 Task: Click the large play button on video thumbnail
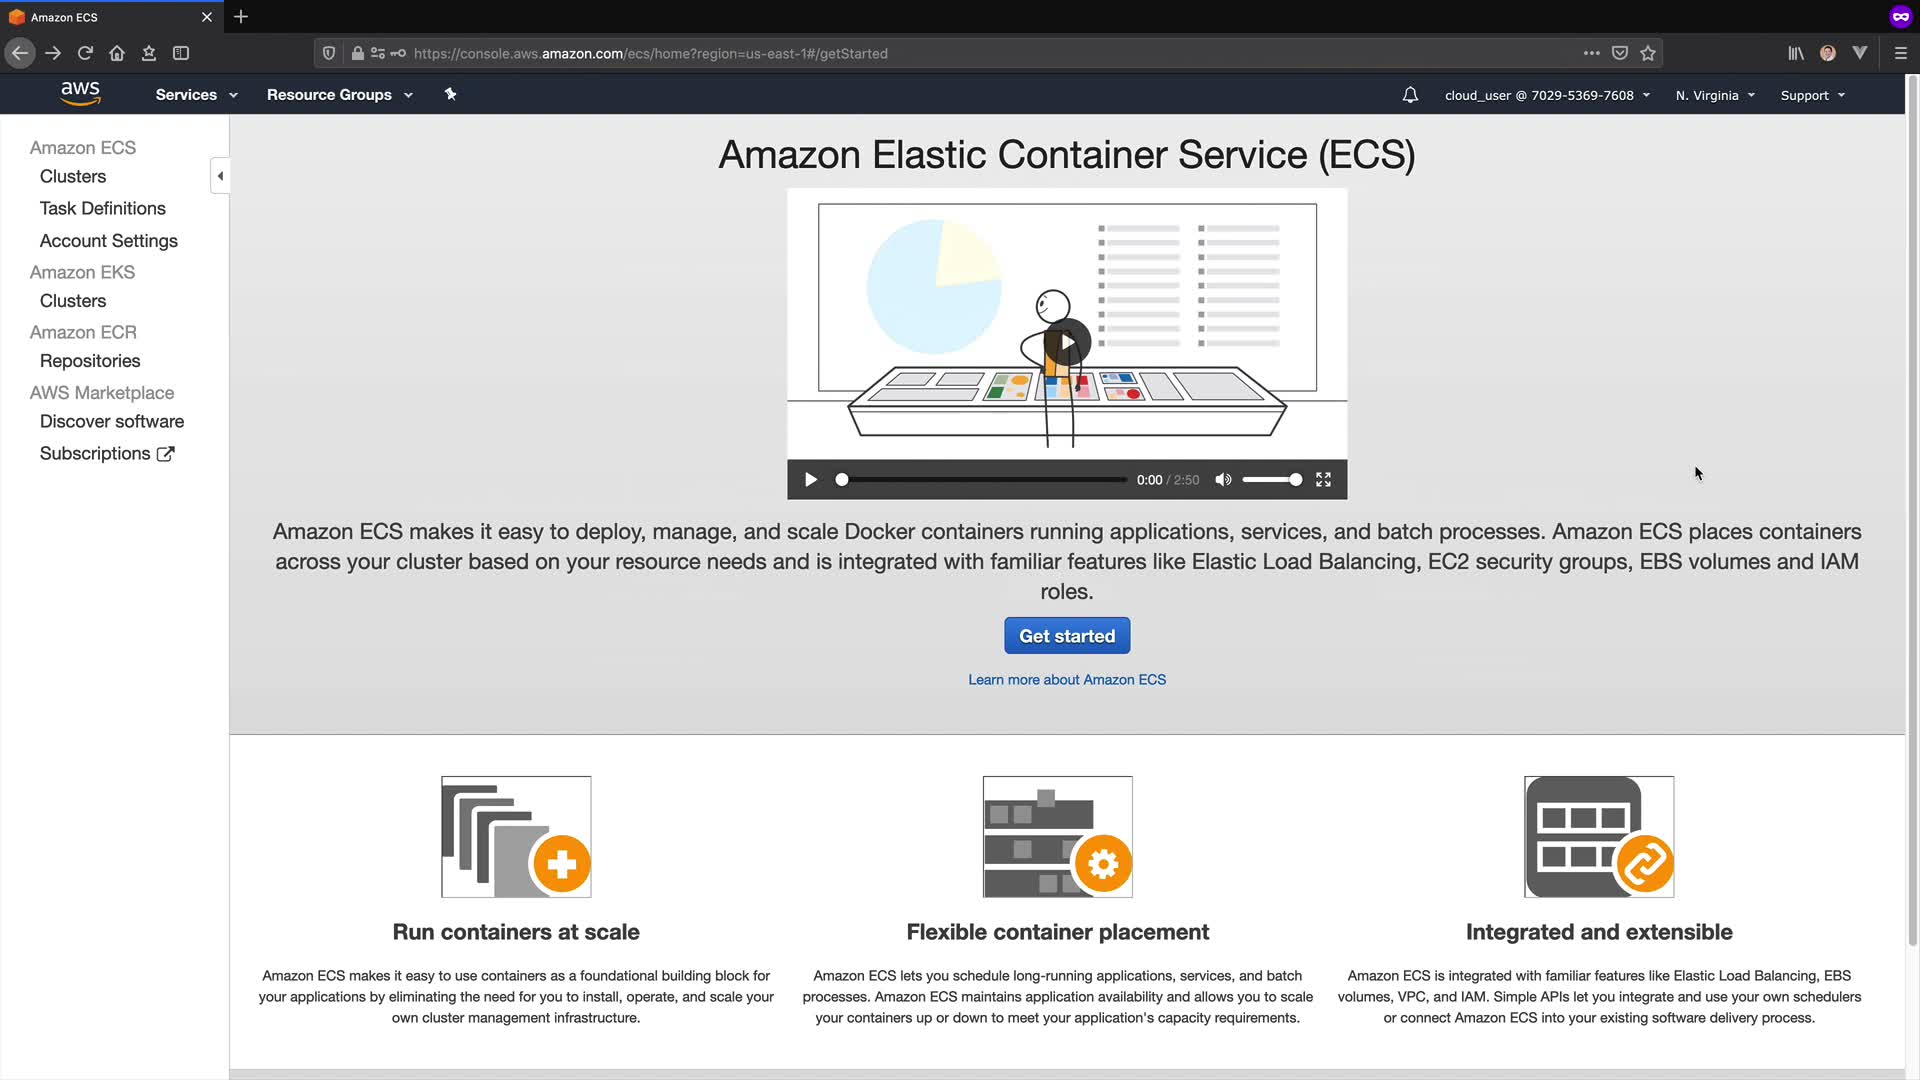pos(1067,343)
